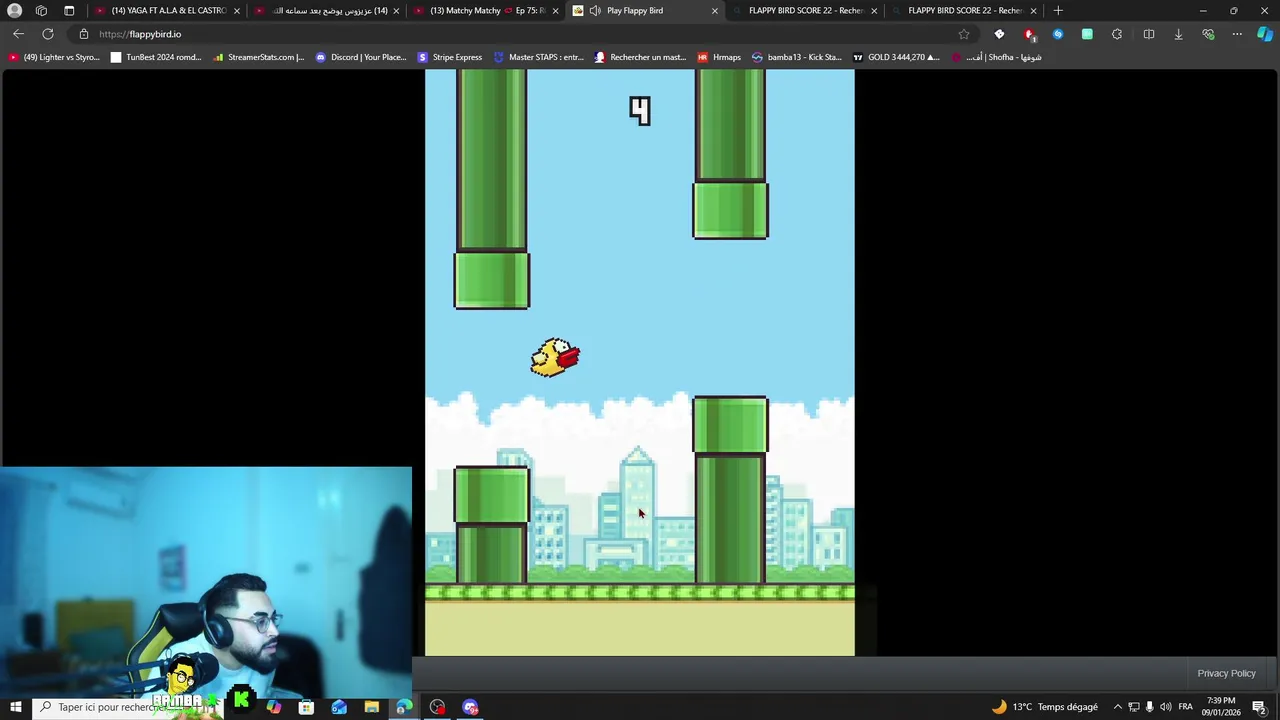Open StreamerStats.com bookmark
1280x720 pixels.
[259, 57]
